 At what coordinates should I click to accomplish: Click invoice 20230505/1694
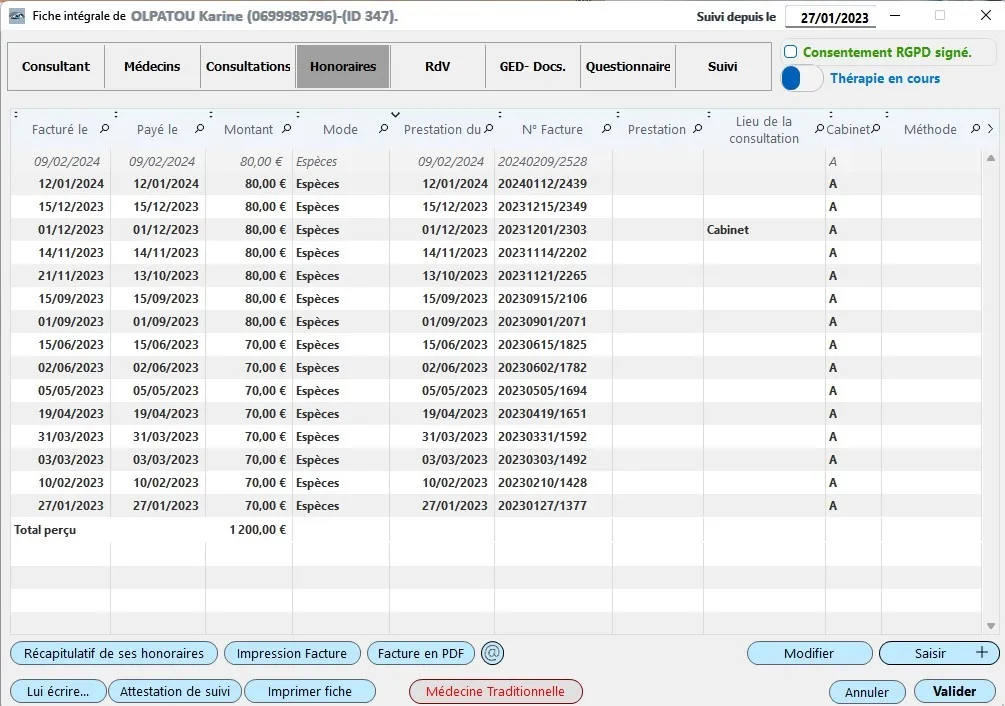(542, 391)
